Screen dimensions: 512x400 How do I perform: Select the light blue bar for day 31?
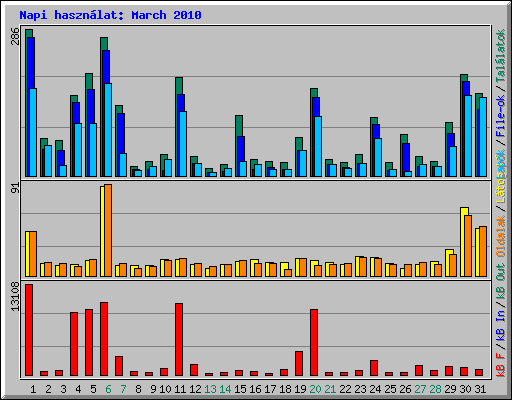(483, 137)
